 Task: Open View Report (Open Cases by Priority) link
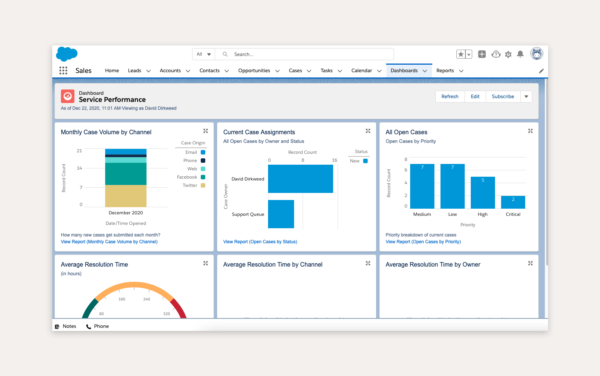click(x=423, y=242)
